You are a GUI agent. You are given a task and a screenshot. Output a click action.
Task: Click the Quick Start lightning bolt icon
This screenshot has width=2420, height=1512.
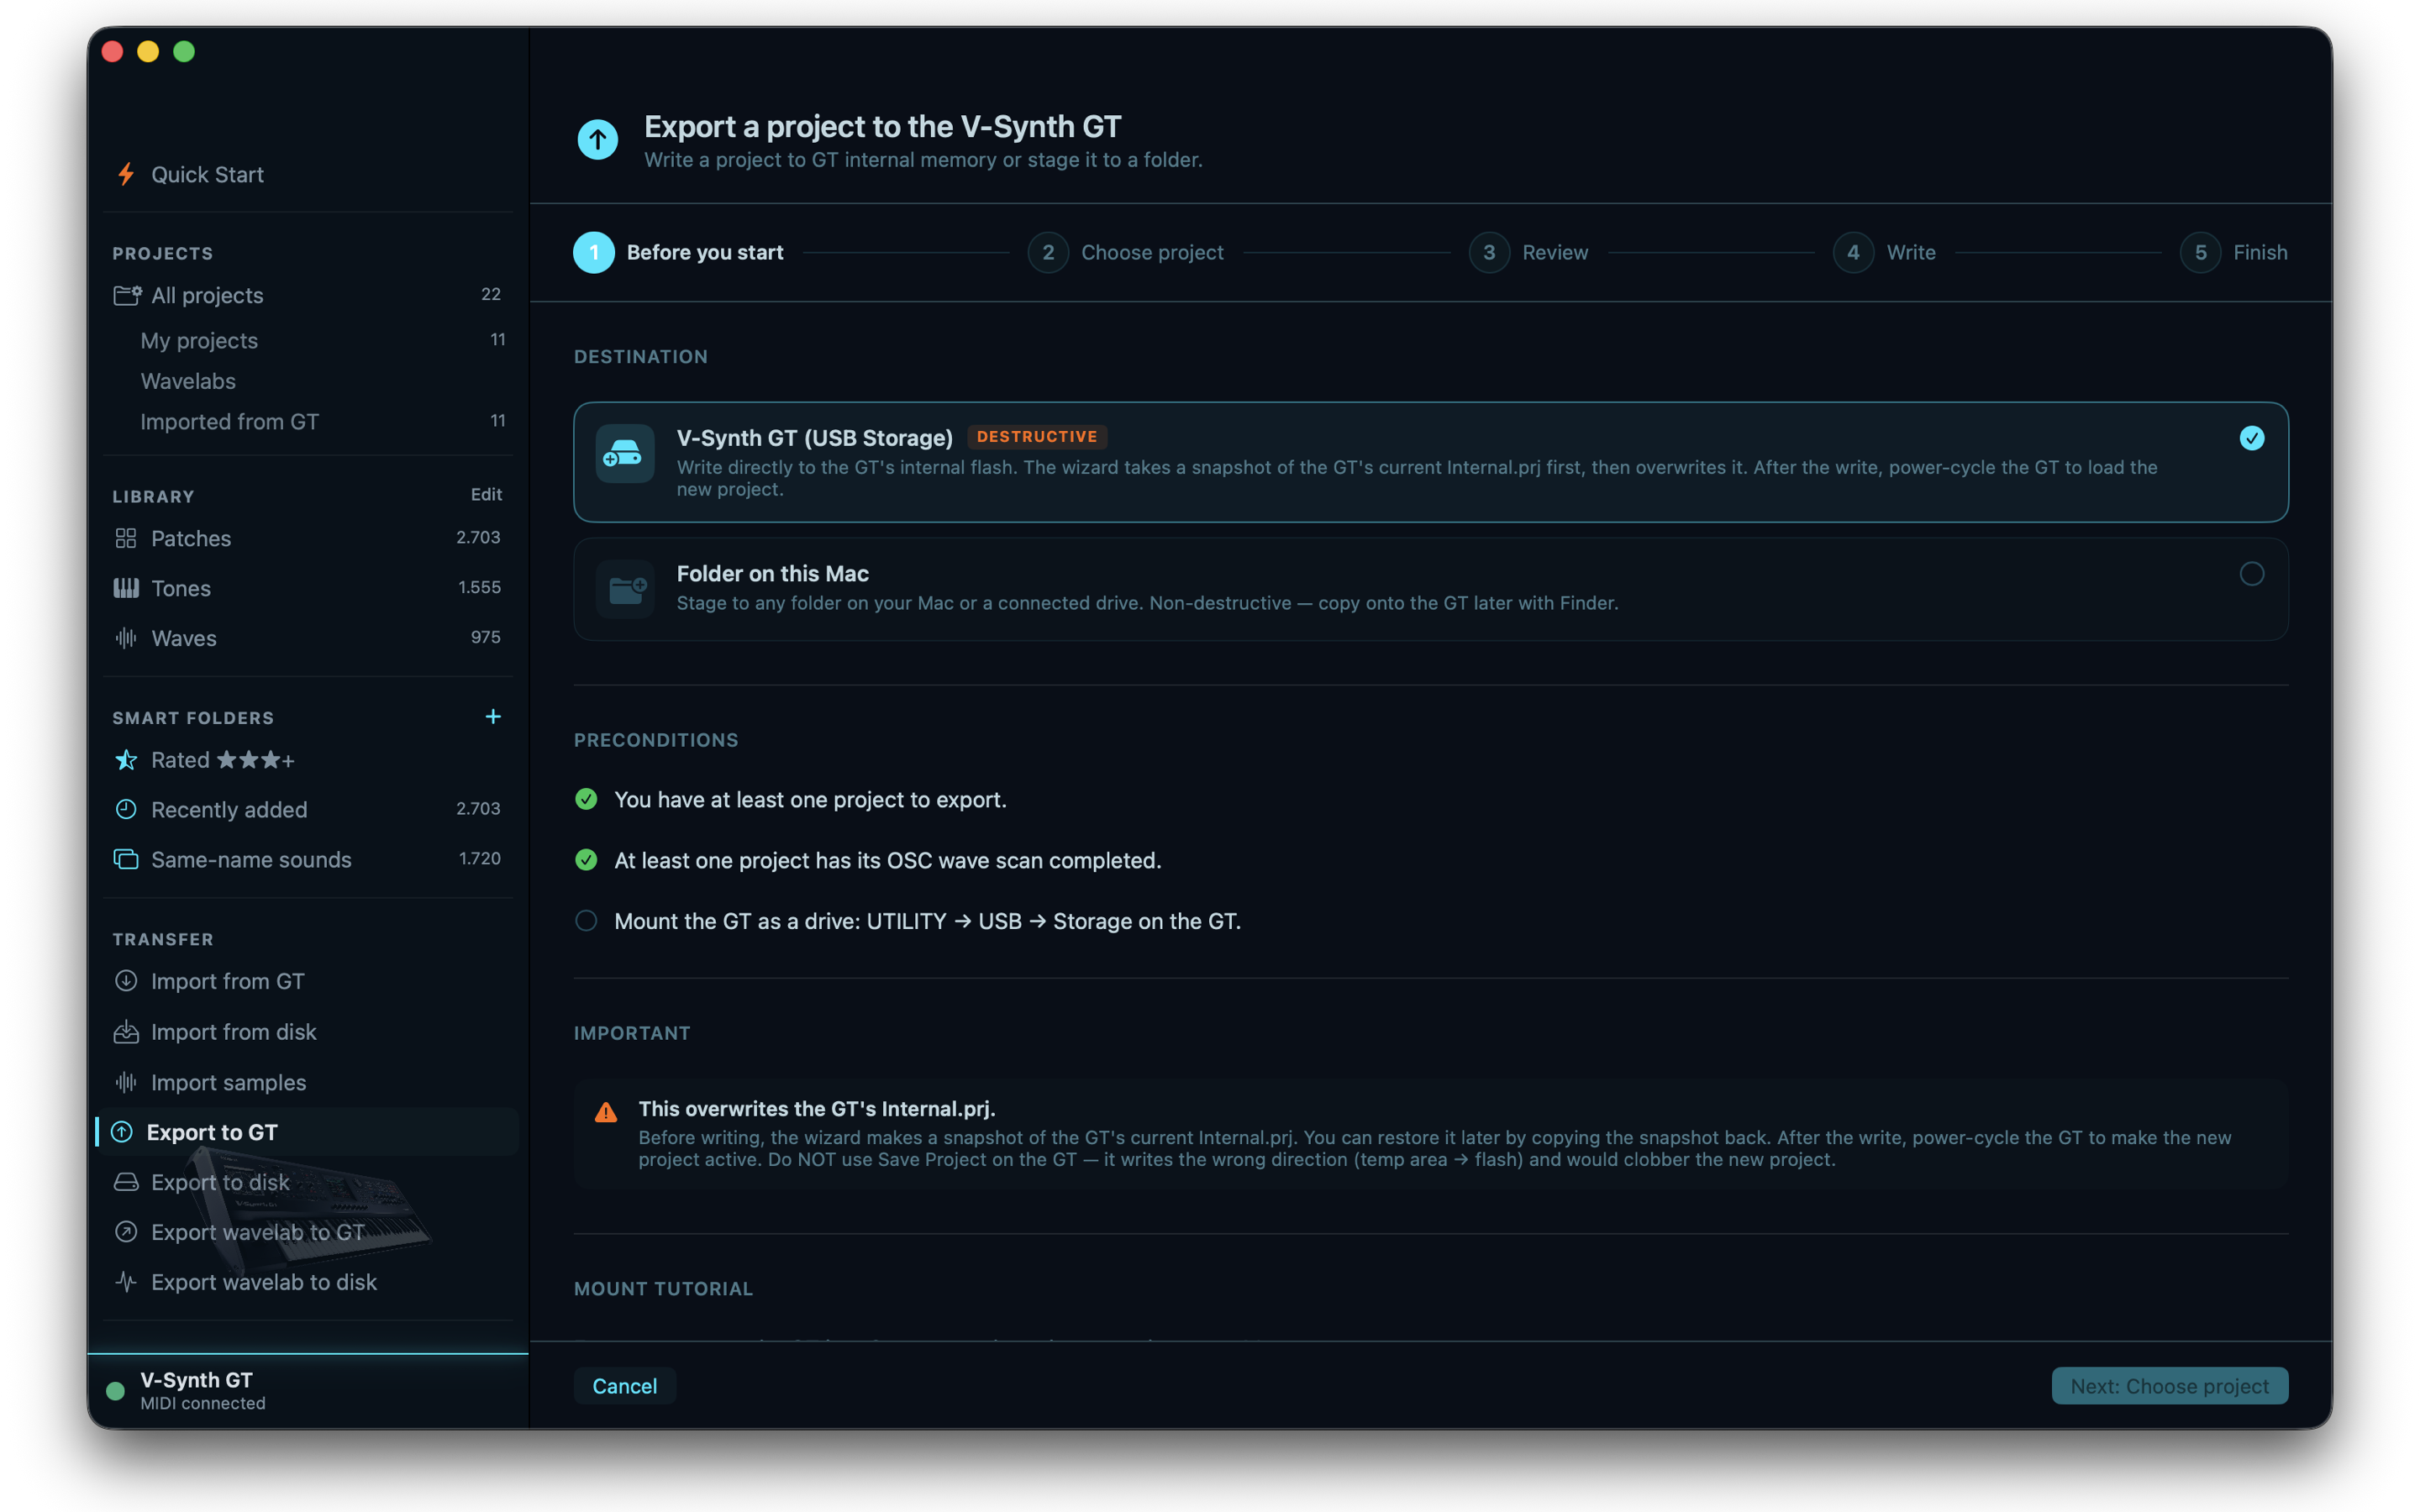coord(126,174)
